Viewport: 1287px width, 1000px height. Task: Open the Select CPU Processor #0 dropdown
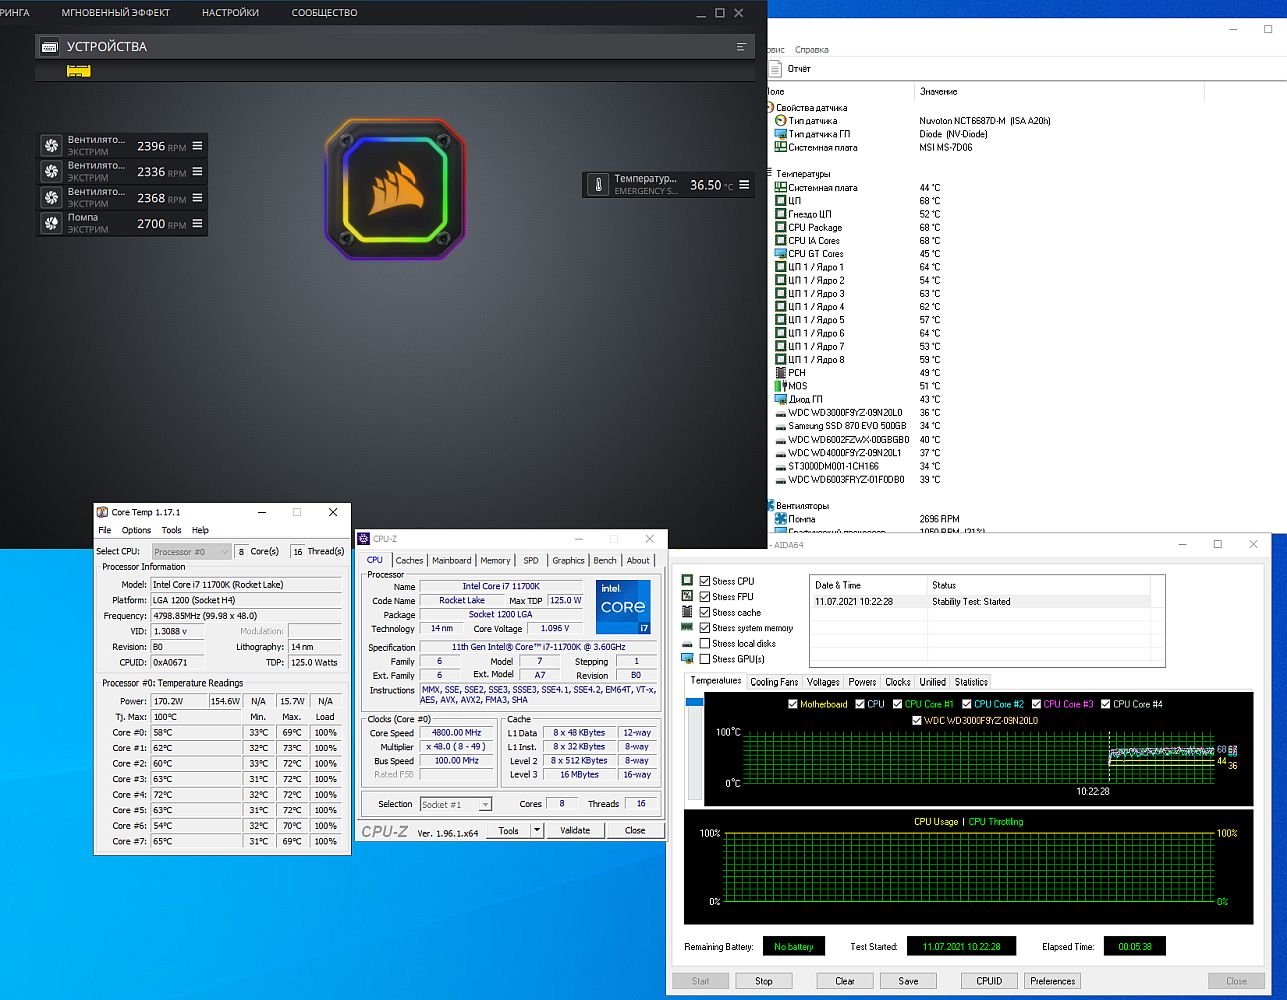pyautogui.click(x=192, y=552)
